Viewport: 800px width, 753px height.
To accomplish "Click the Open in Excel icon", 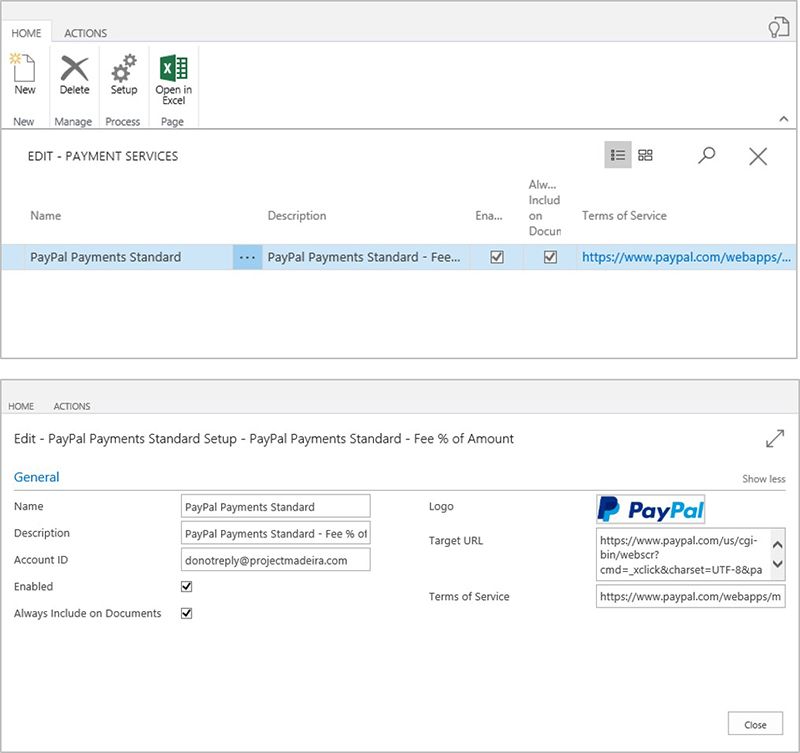I will tap(173, 68).
